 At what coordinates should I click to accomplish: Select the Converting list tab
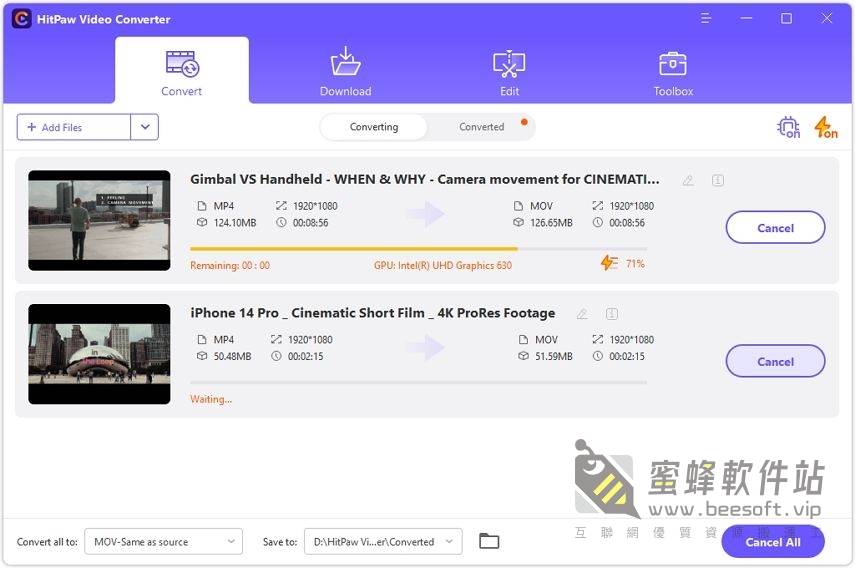(x=374, y=127)
